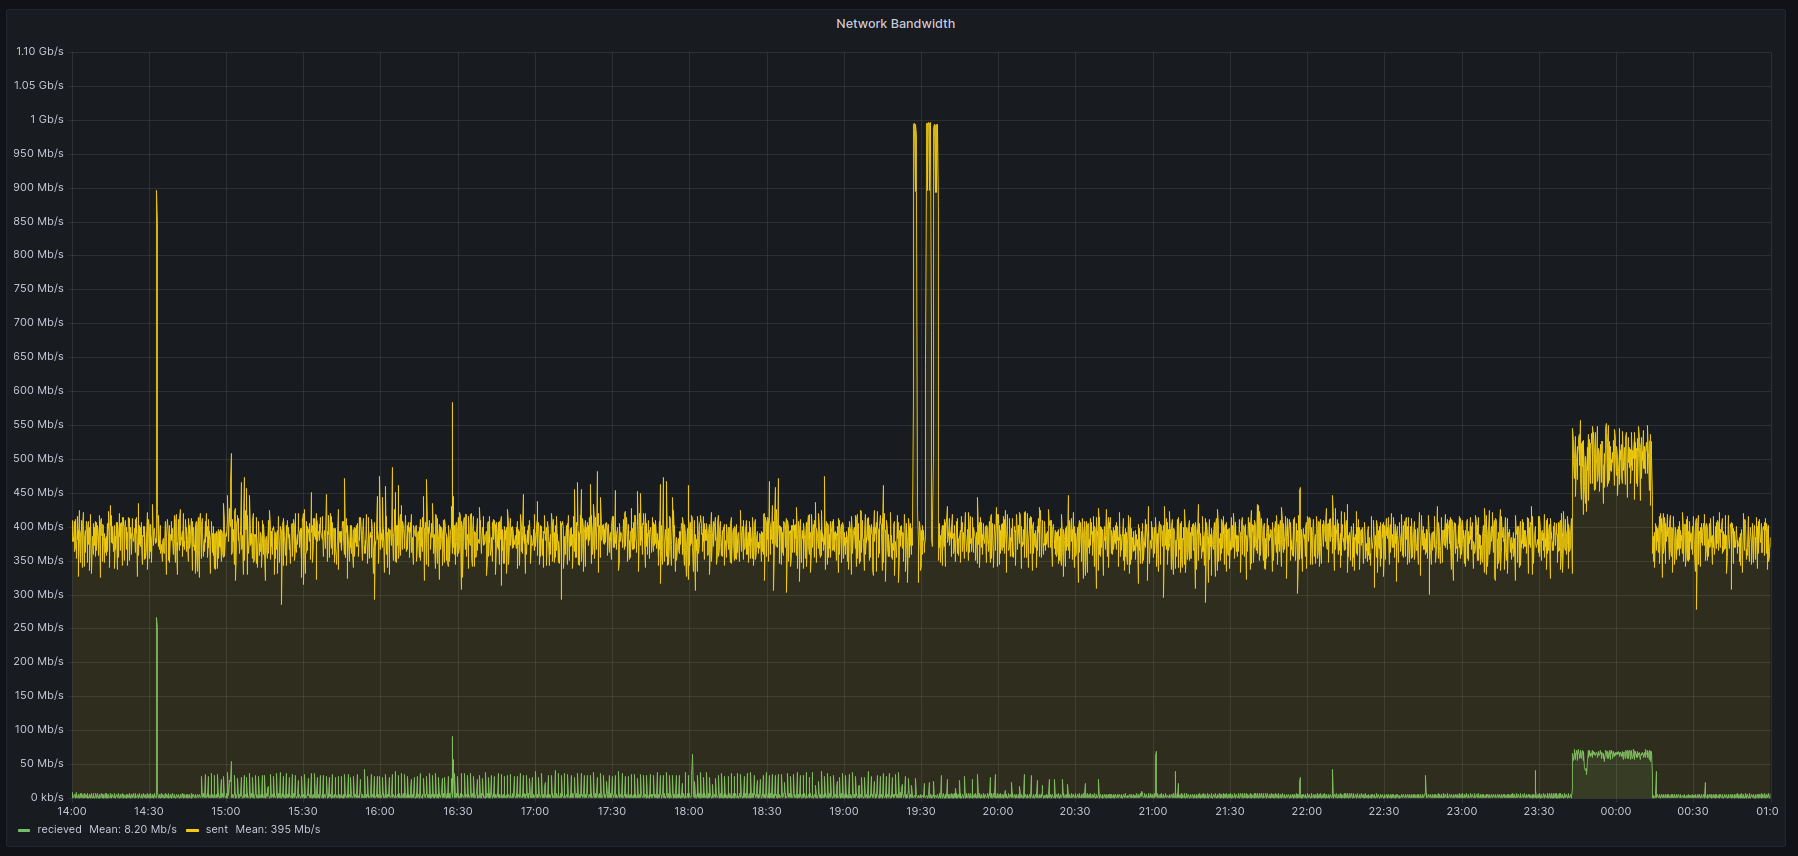Click the 1 Gb/s sent peak near 19:30

929,125
